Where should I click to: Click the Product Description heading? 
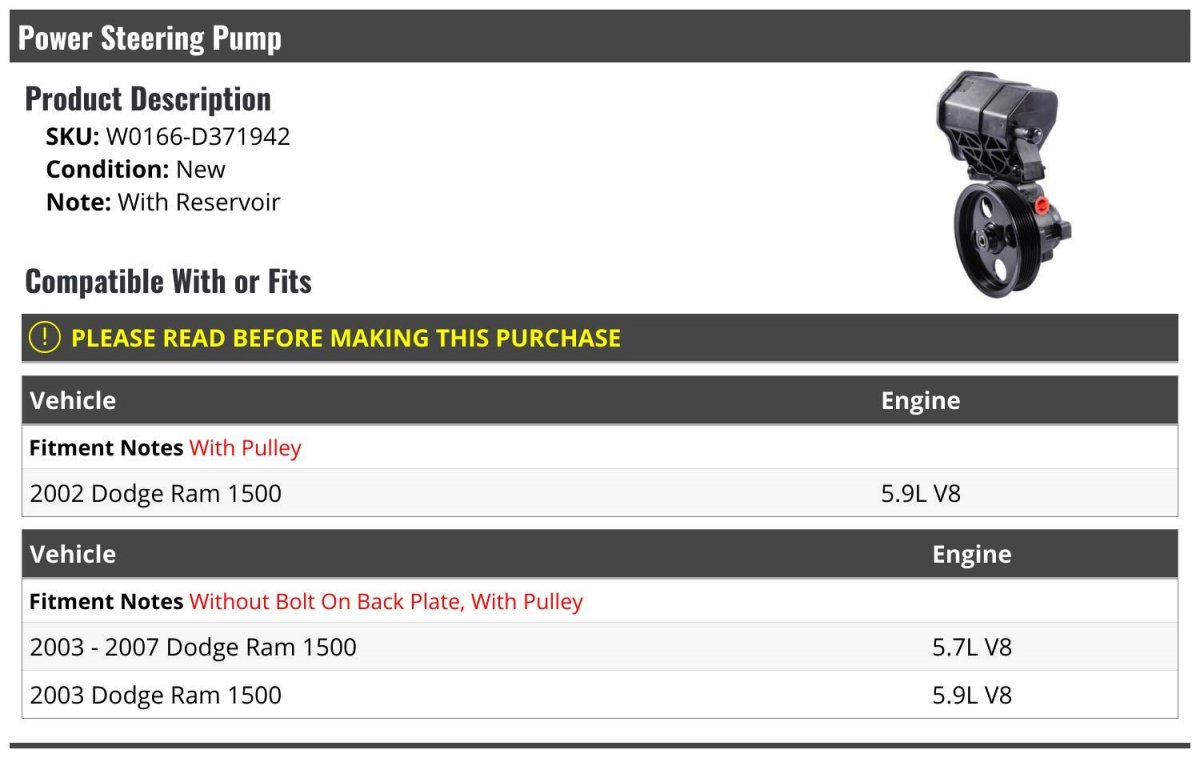pos(148,99)
